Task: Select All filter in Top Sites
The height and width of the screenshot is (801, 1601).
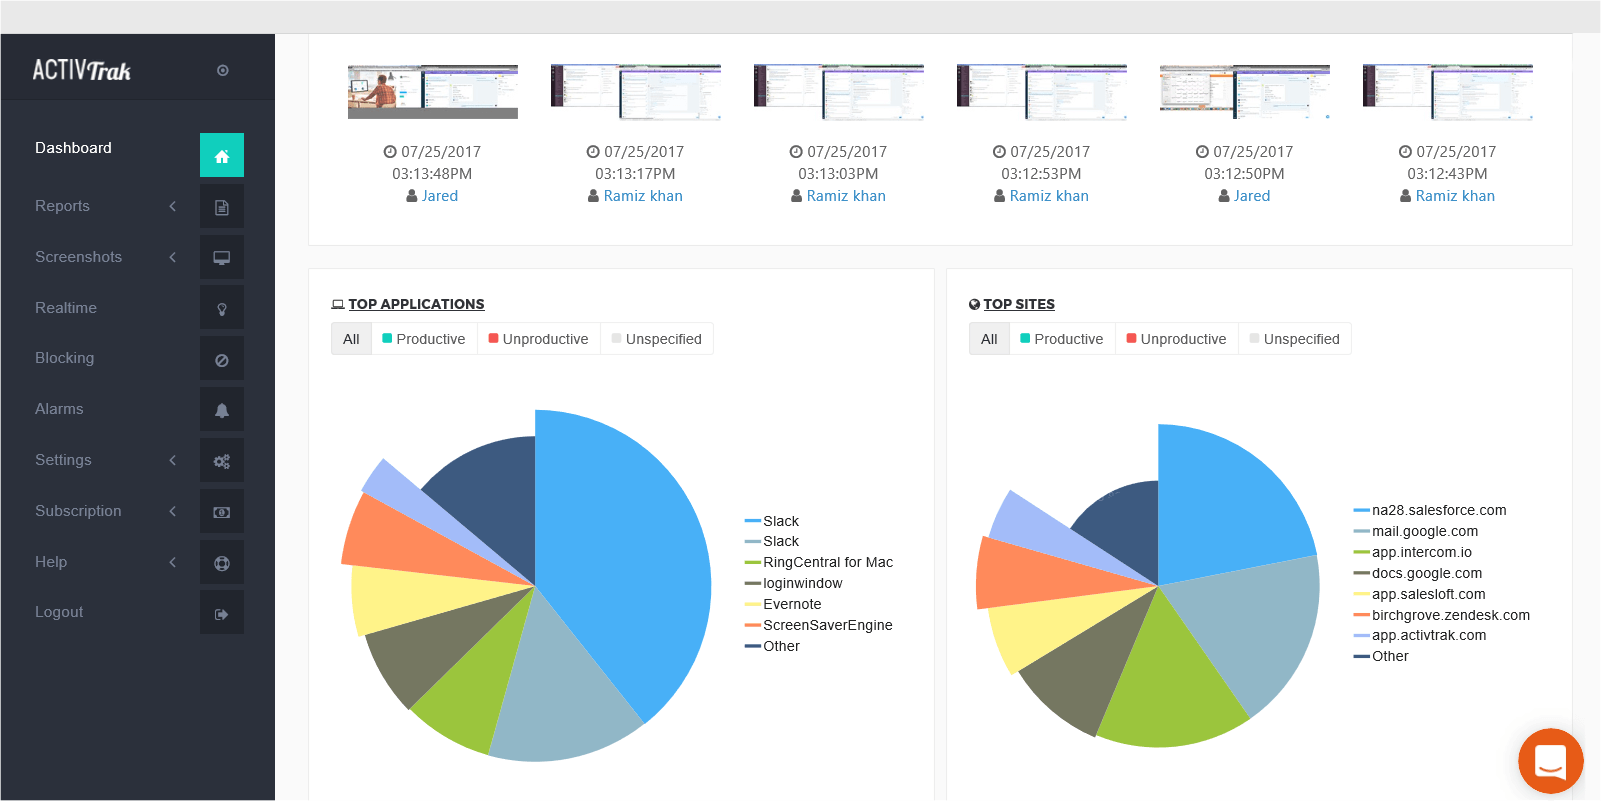Action: tap(989, 339)
